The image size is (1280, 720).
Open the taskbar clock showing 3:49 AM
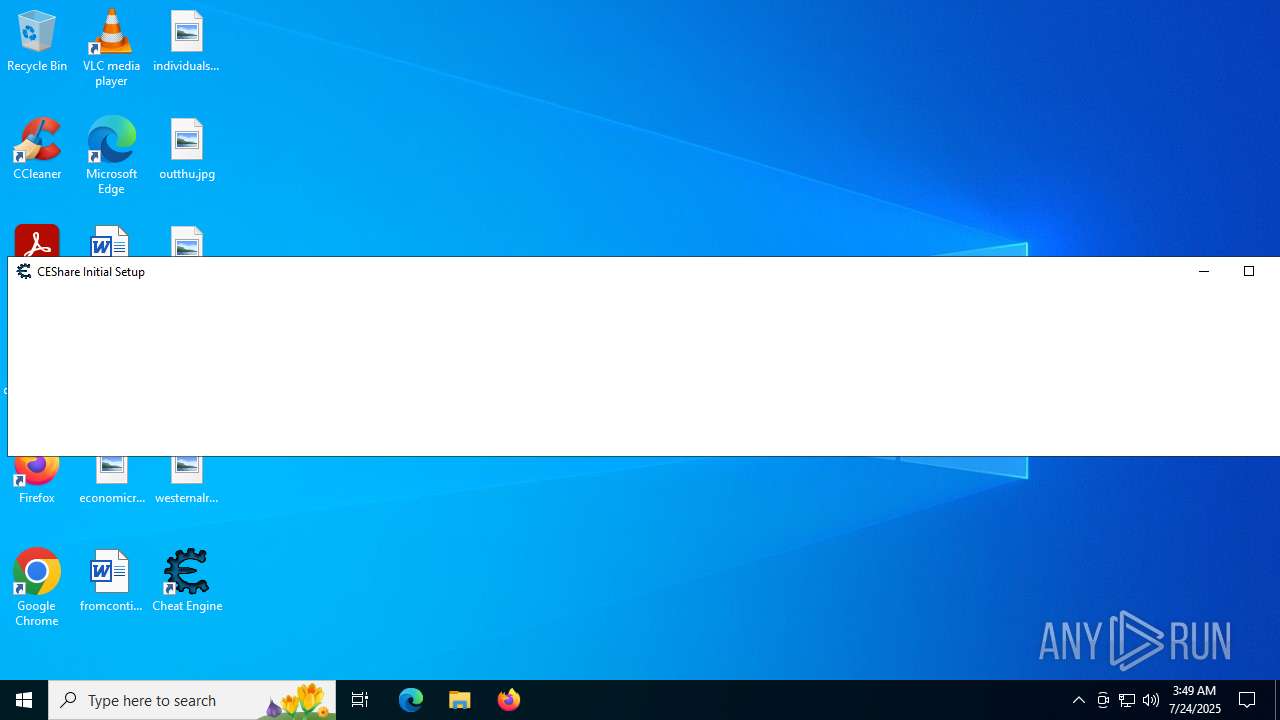click(x=1195, y=700)
